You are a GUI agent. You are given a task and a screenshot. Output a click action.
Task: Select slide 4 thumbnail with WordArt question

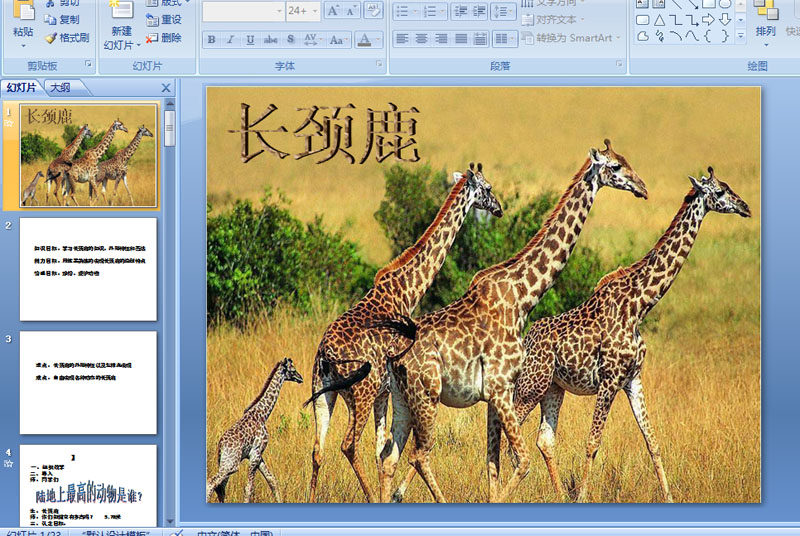point(88,486)
